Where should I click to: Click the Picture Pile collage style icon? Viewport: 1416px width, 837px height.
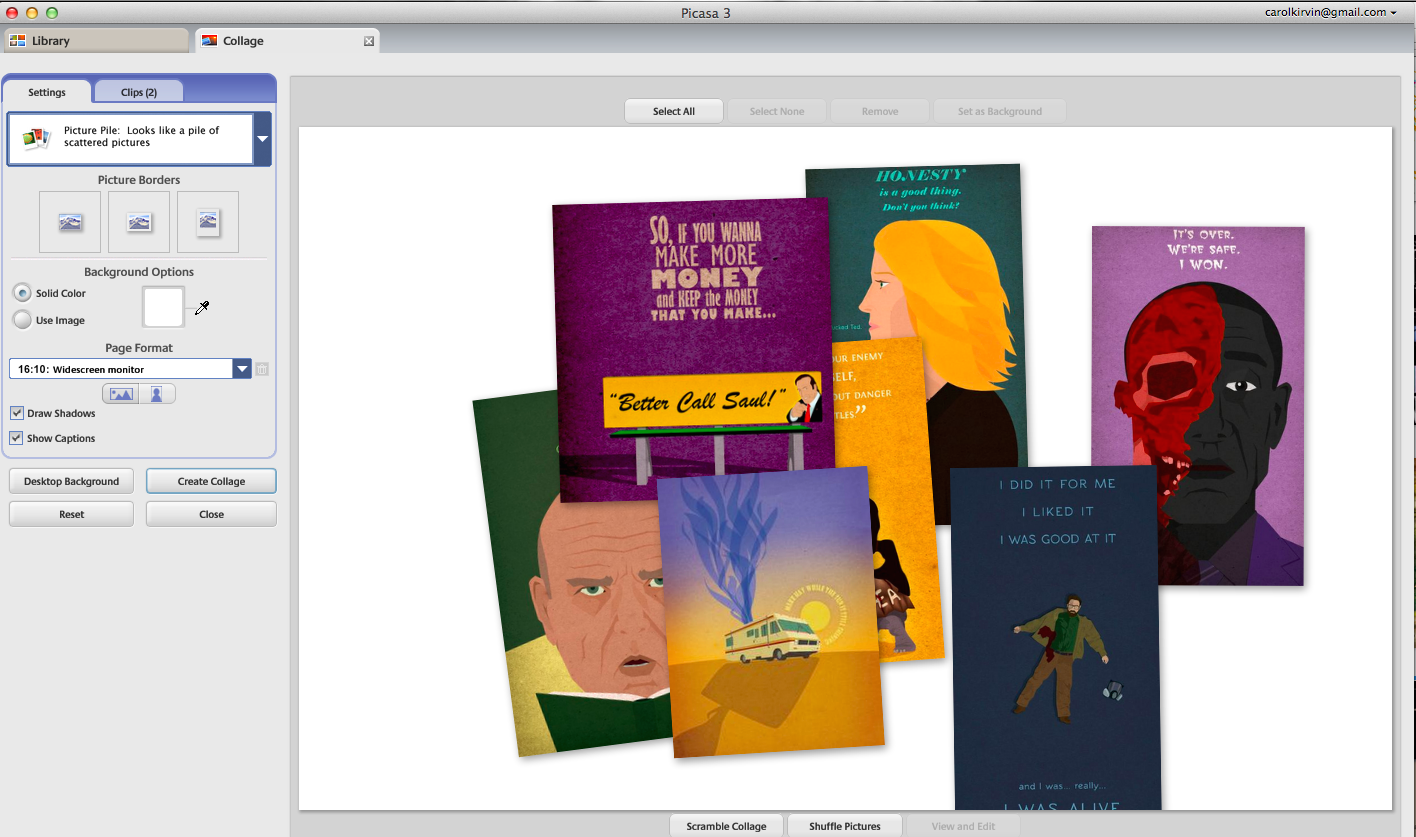37,138
